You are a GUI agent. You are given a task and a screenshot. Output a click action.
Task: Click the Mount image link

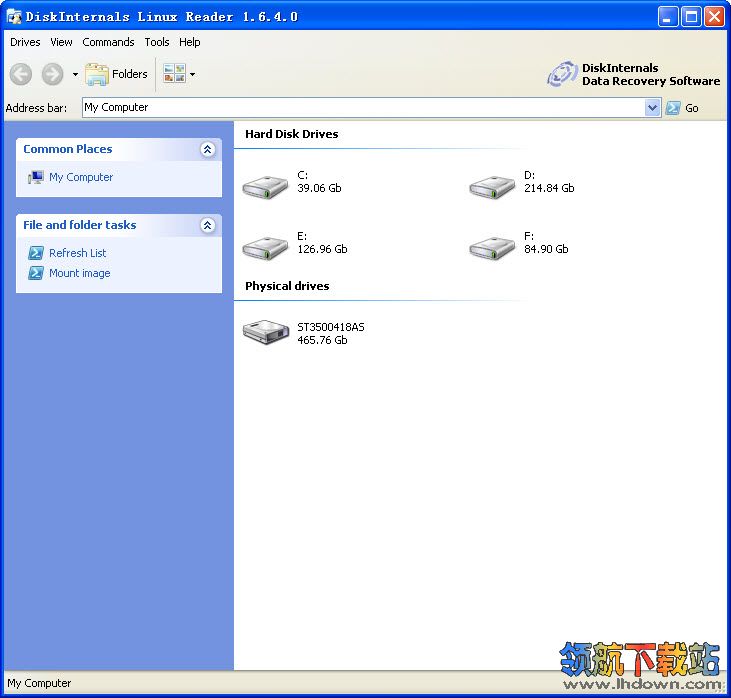pos(80,273)
